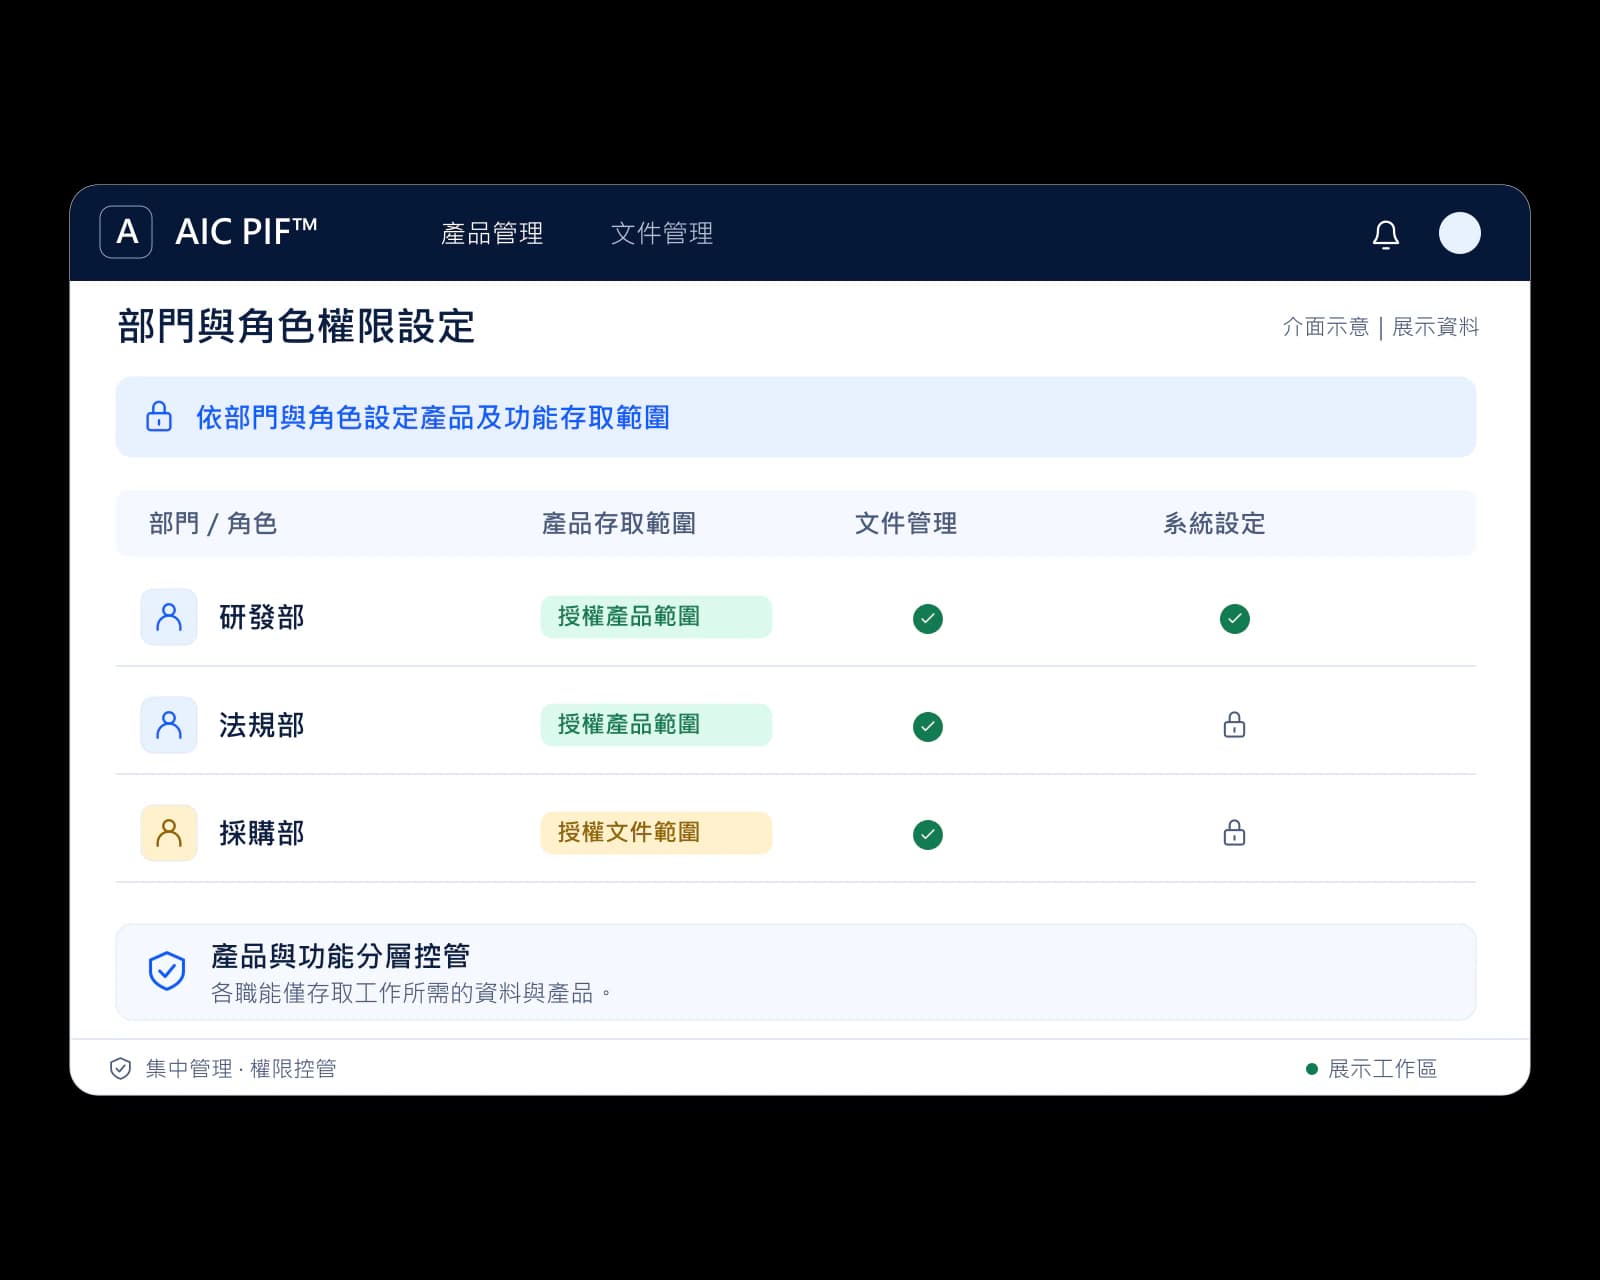Open the 產品管理 tab
1600x1280 pixels.
(x=492, y=233)
